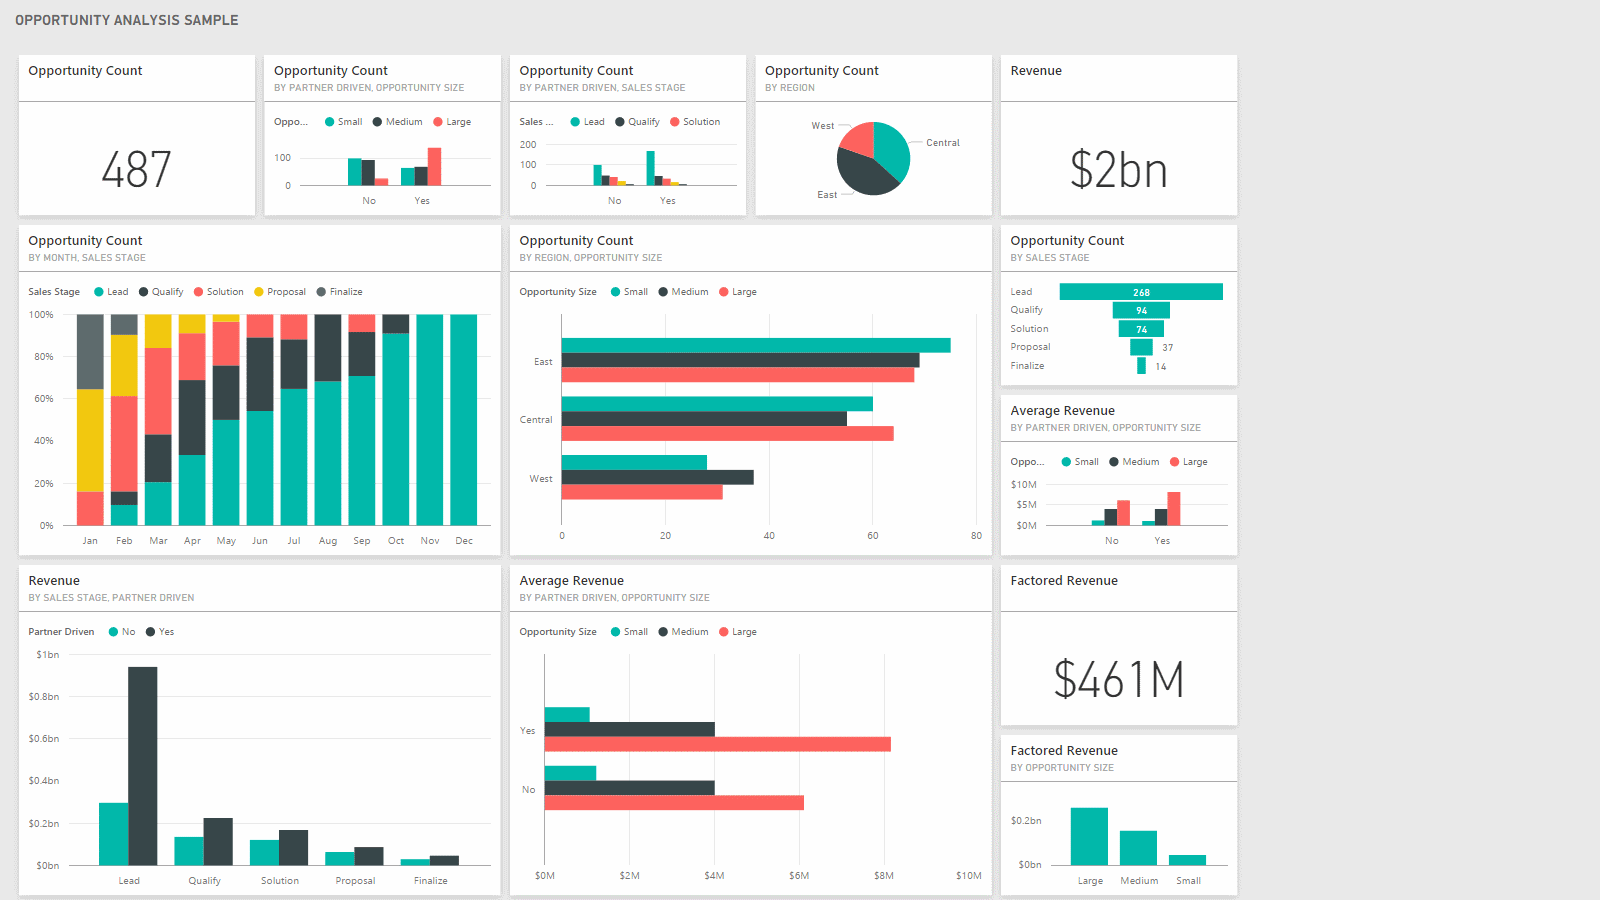The image size is (1600, 900).
Task: Click the Lead funnel bar showing 268
Action: pyautogui.click(x=1141, y=292)
